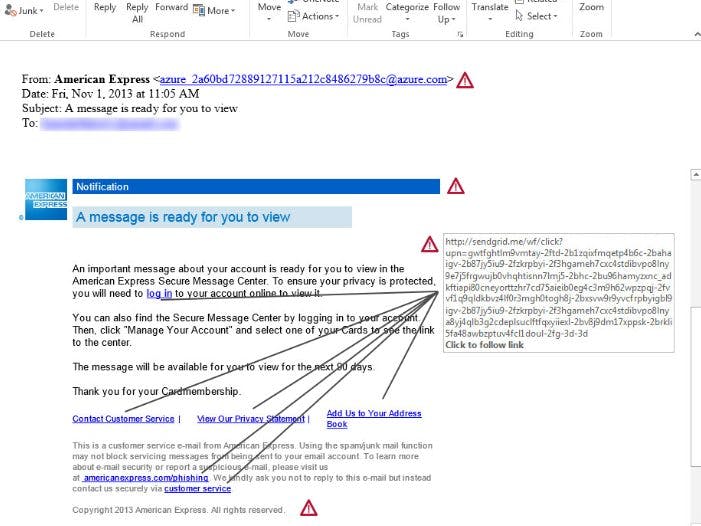Viewport: 701px width, 526px height.
Task: Click the sender azure.com email address
Action: pos(303,80)
